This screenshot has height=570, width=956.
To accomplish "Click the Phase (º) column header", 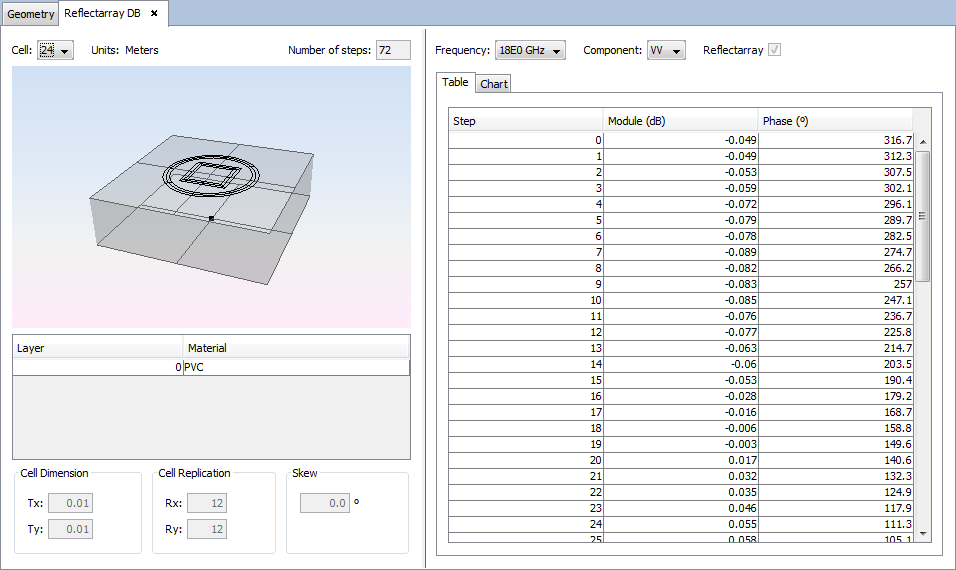I will point(834,121).
